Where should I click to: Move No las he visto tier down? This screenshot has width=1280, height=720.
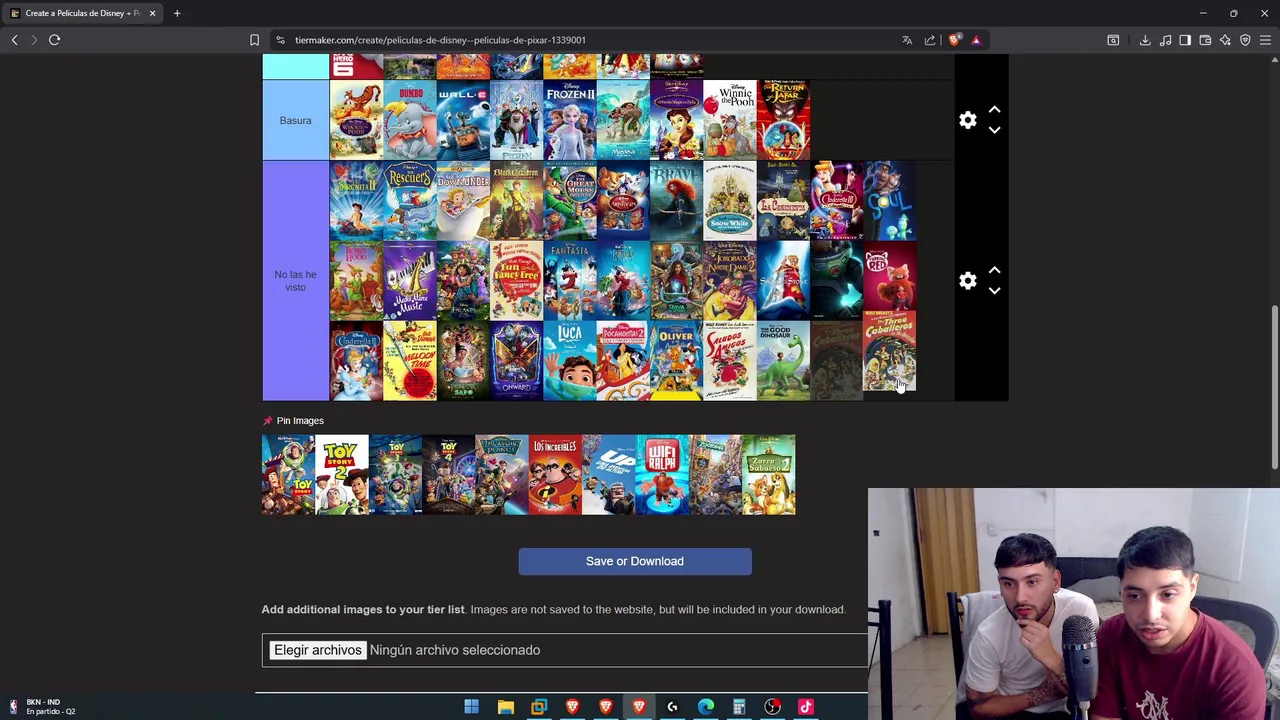pyautogui.click(x=994, y=291)
